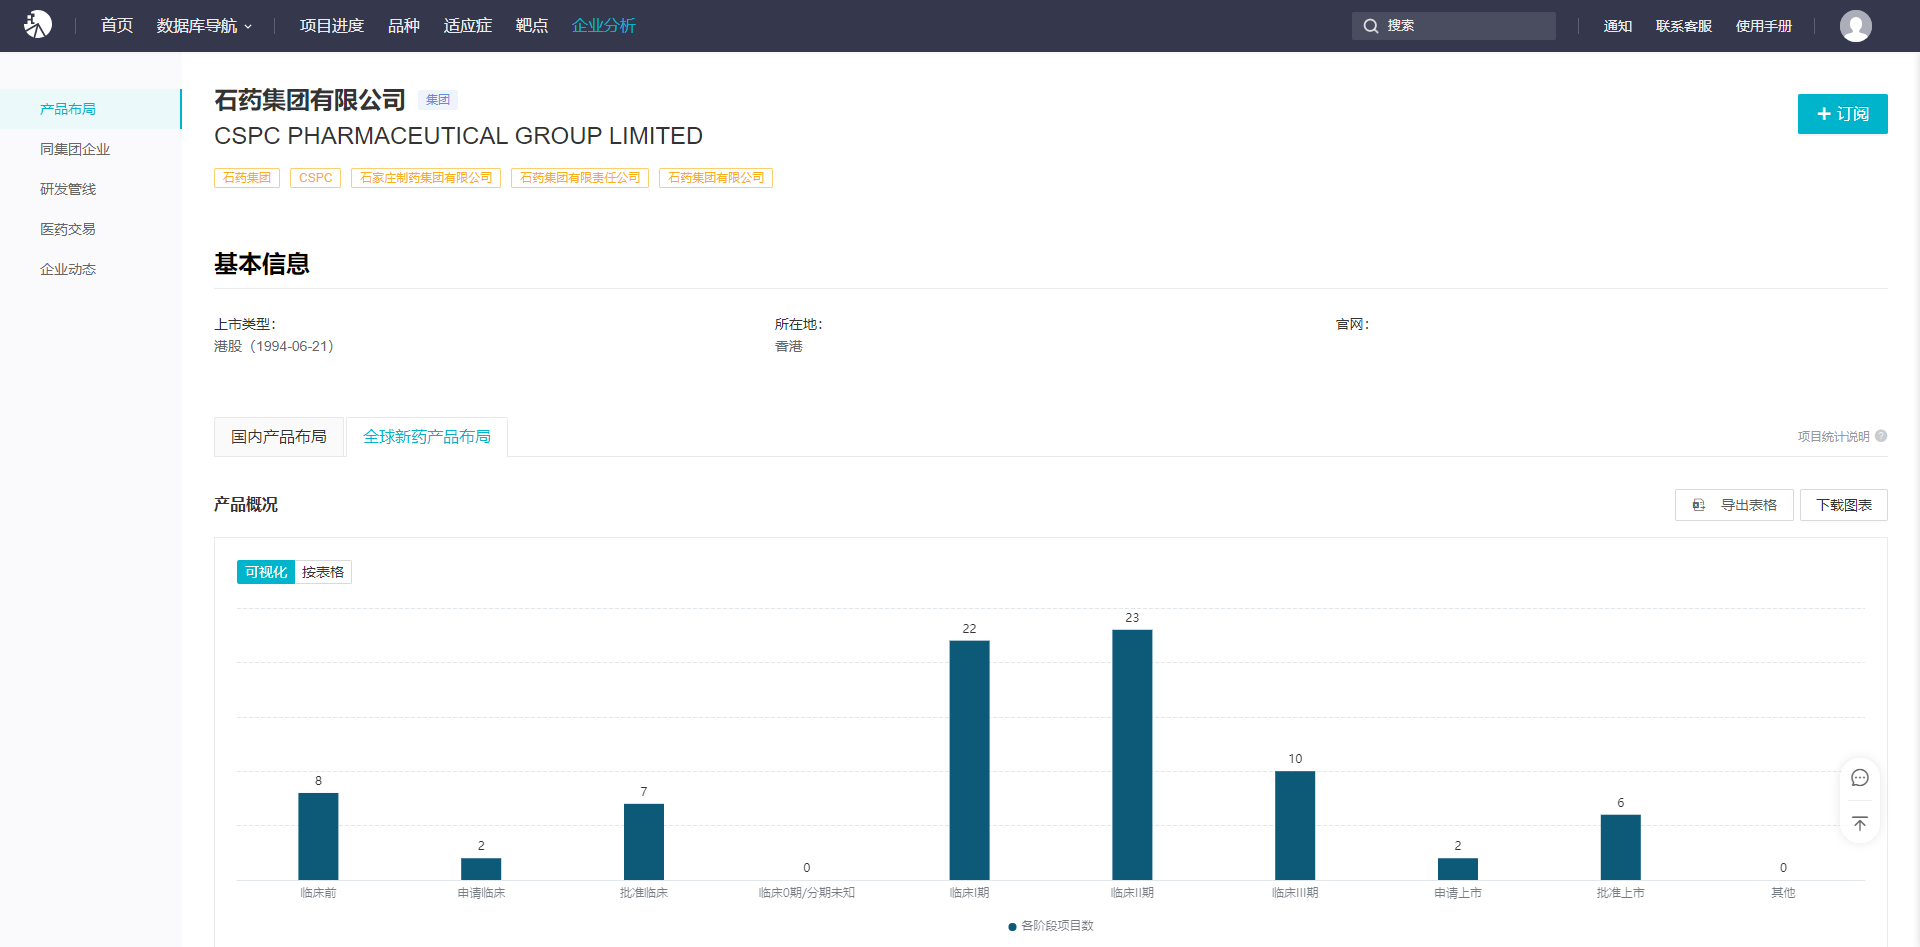Open the feedback chat bubble icon
1920x947 pixels.
pyautogui.click(x=1860, y=778)
